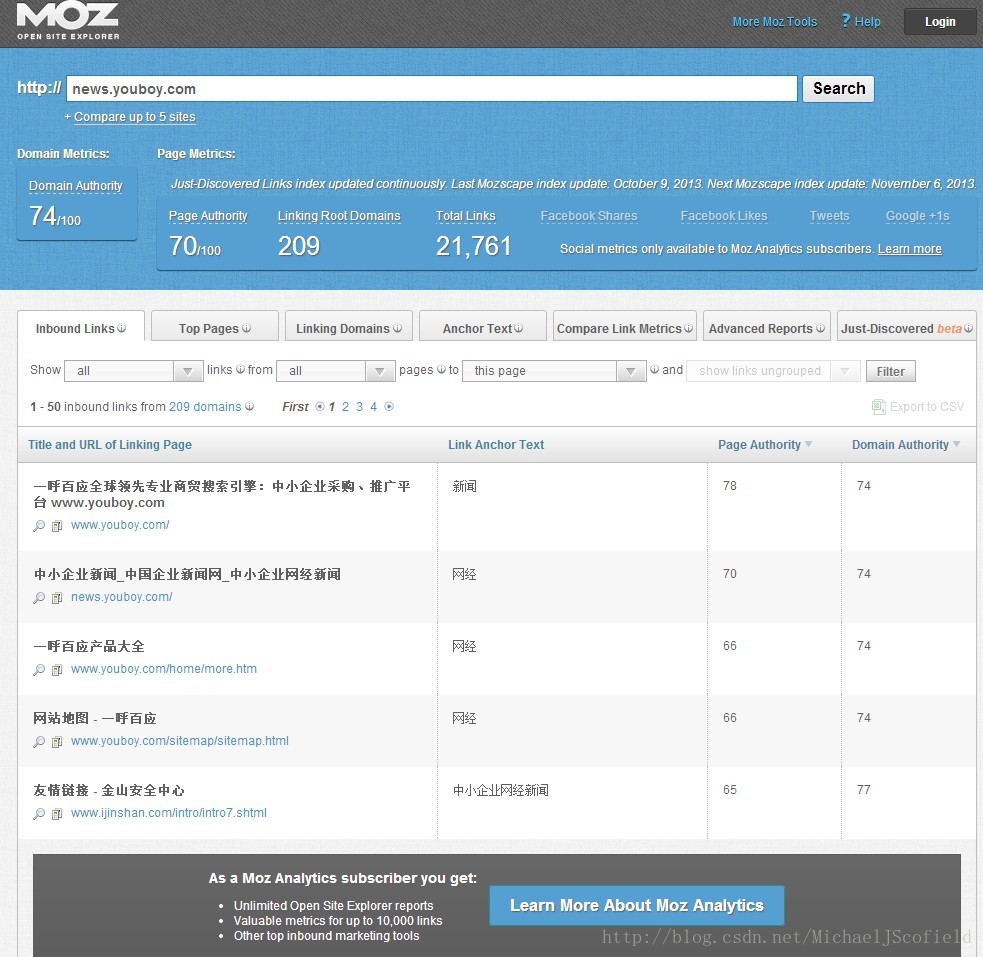This screenshot has width=983, height=957.
Task: Open www.ijinshan.com/intro/intro7.shtml link
Action: click(x=169, y=813)
